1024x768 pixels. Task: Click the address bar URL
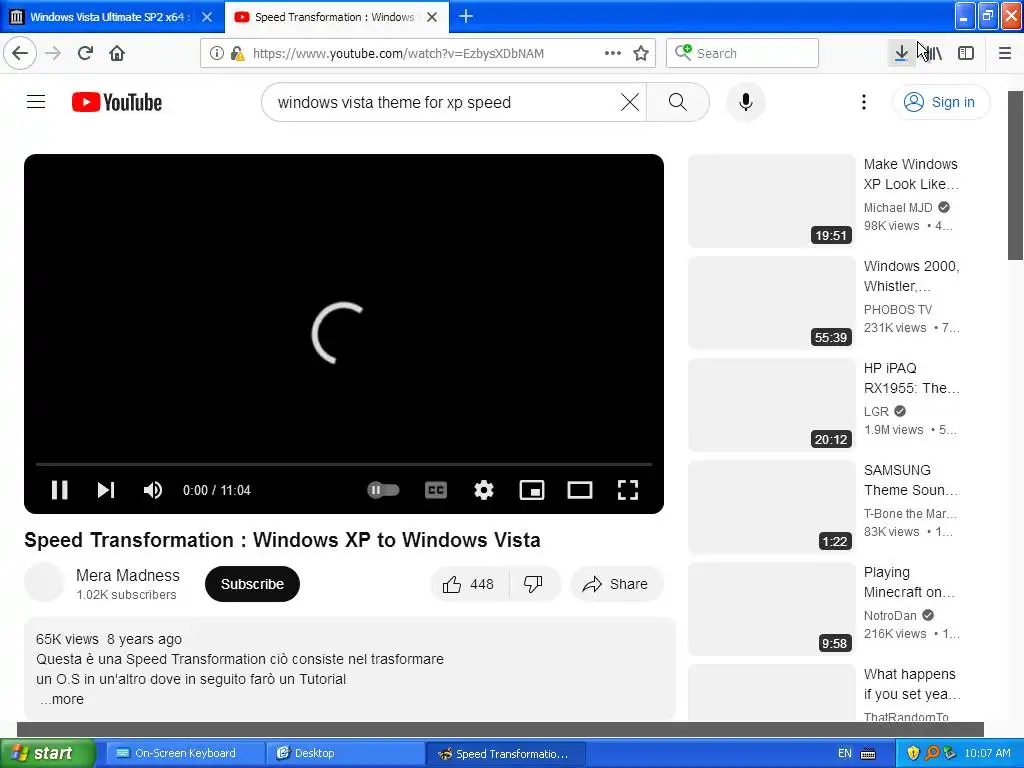pos(398,53)
